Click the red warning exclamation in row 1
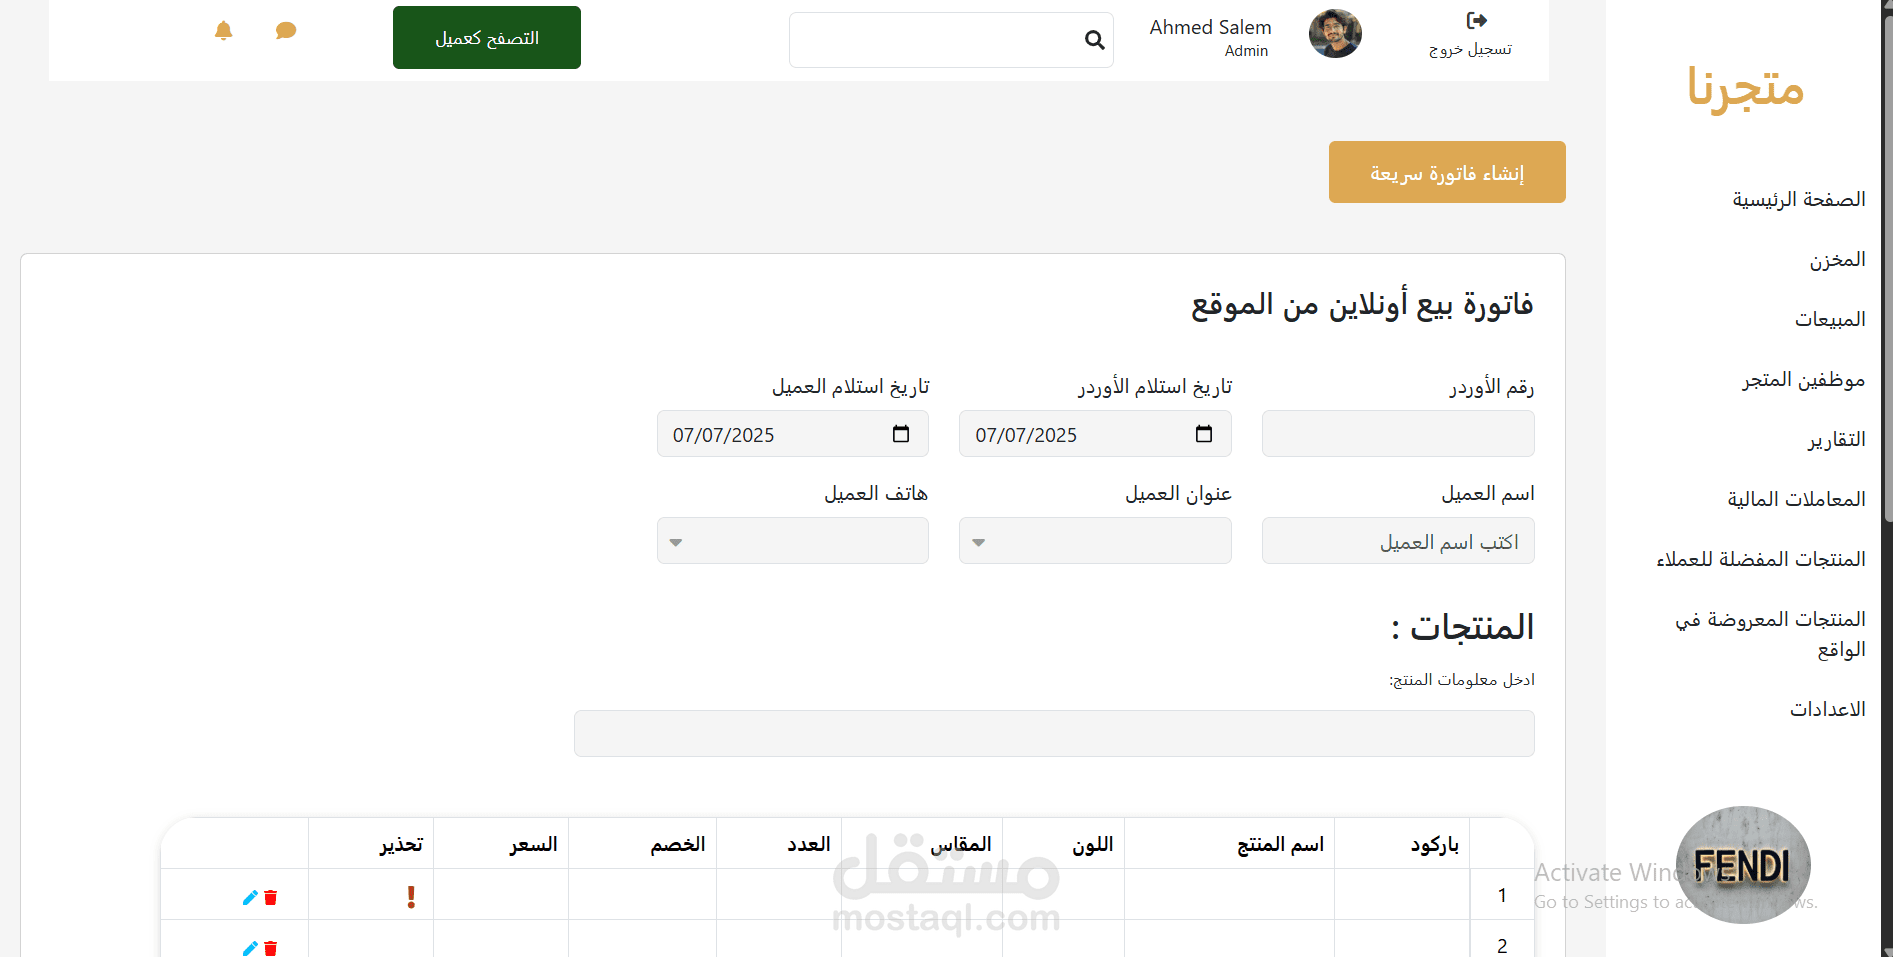The width and height of the screenshot is (1893, 957). pos(411,897)
